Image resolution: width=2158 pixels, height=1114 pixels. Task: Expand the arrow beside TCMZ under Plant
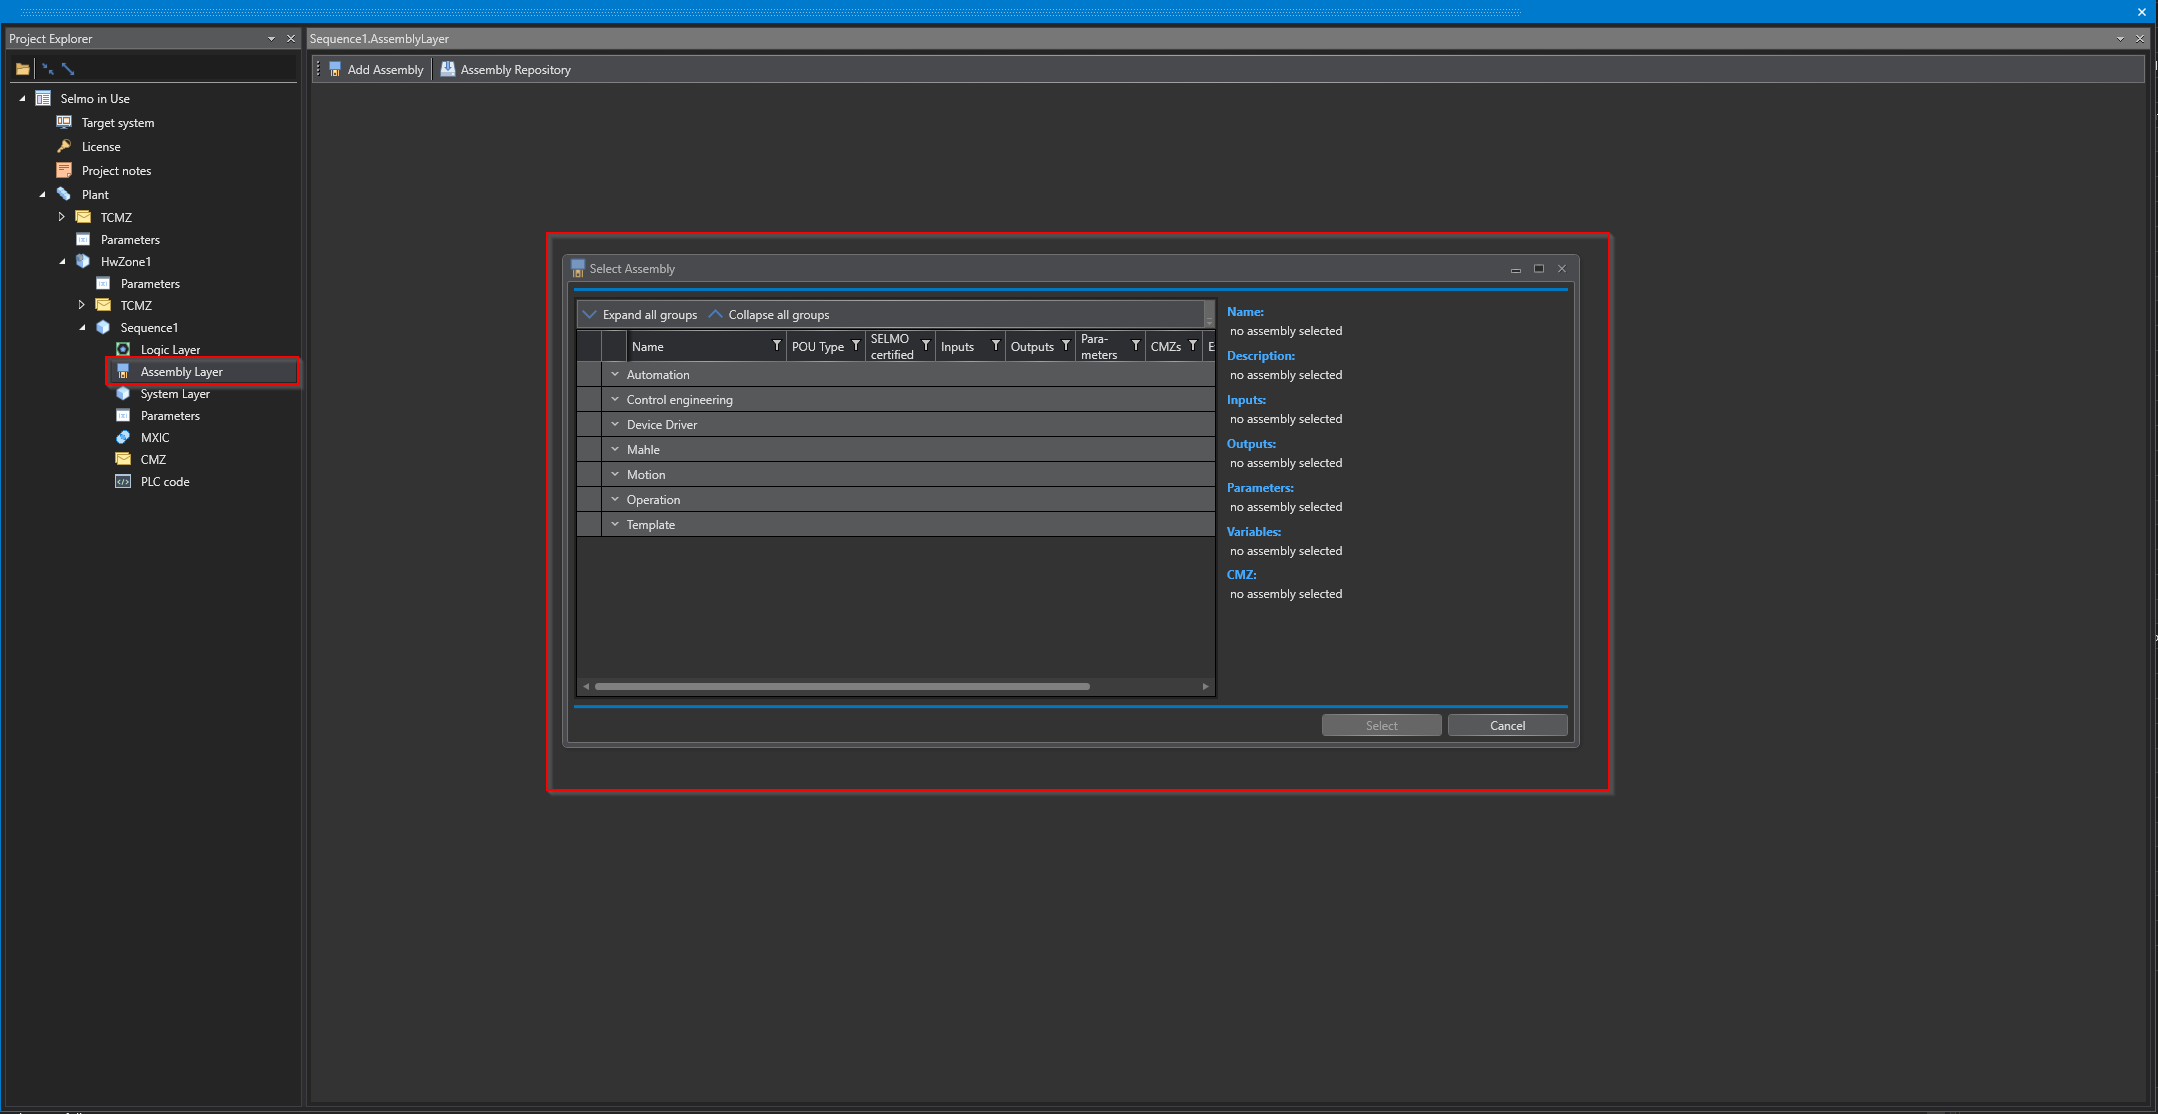point(62,217)
